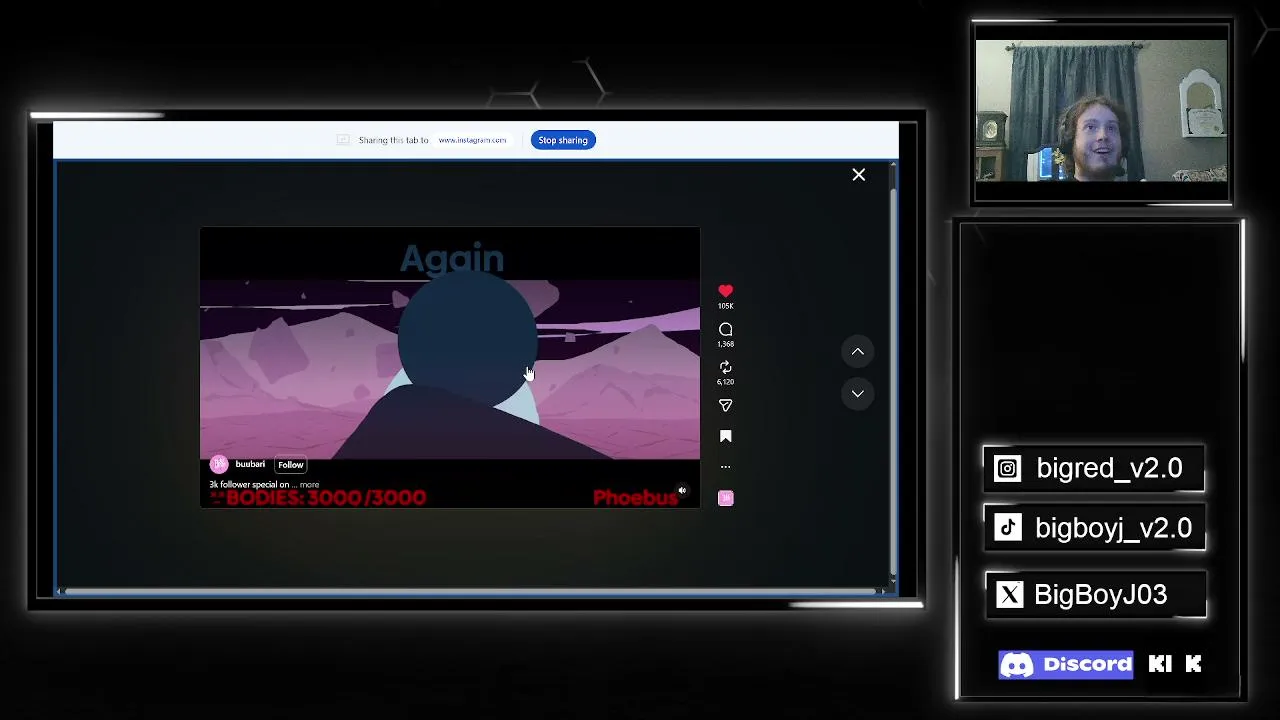Click the "3k follower special on" caption text

pos(249,485)
